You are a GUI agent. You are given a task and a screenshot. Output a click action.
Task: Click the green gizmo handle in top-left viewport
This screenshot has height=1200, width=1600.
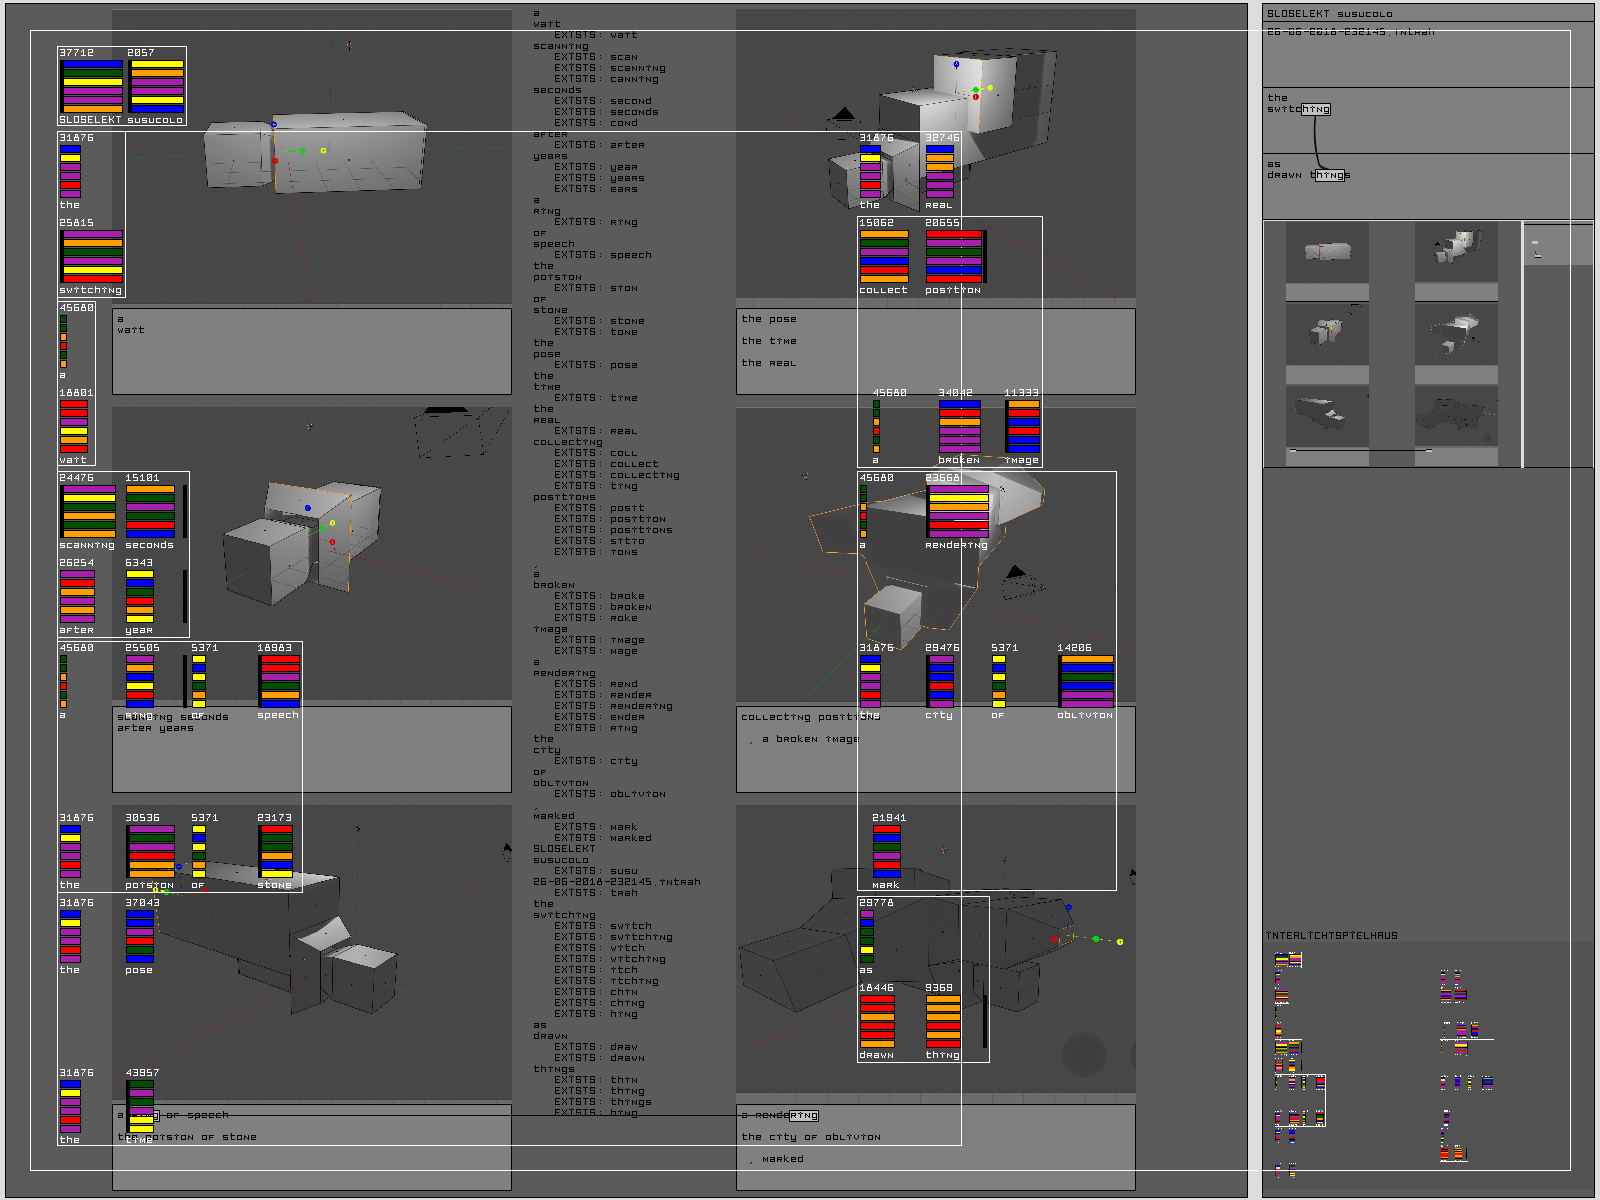[302, 151]
